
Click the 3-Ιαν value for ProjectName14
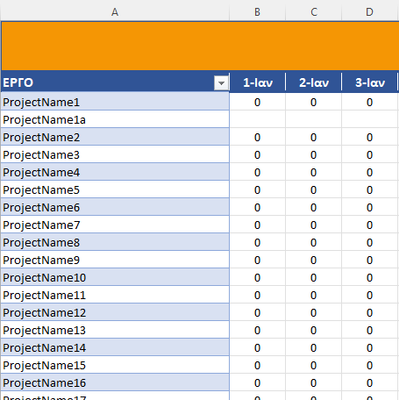370,348
